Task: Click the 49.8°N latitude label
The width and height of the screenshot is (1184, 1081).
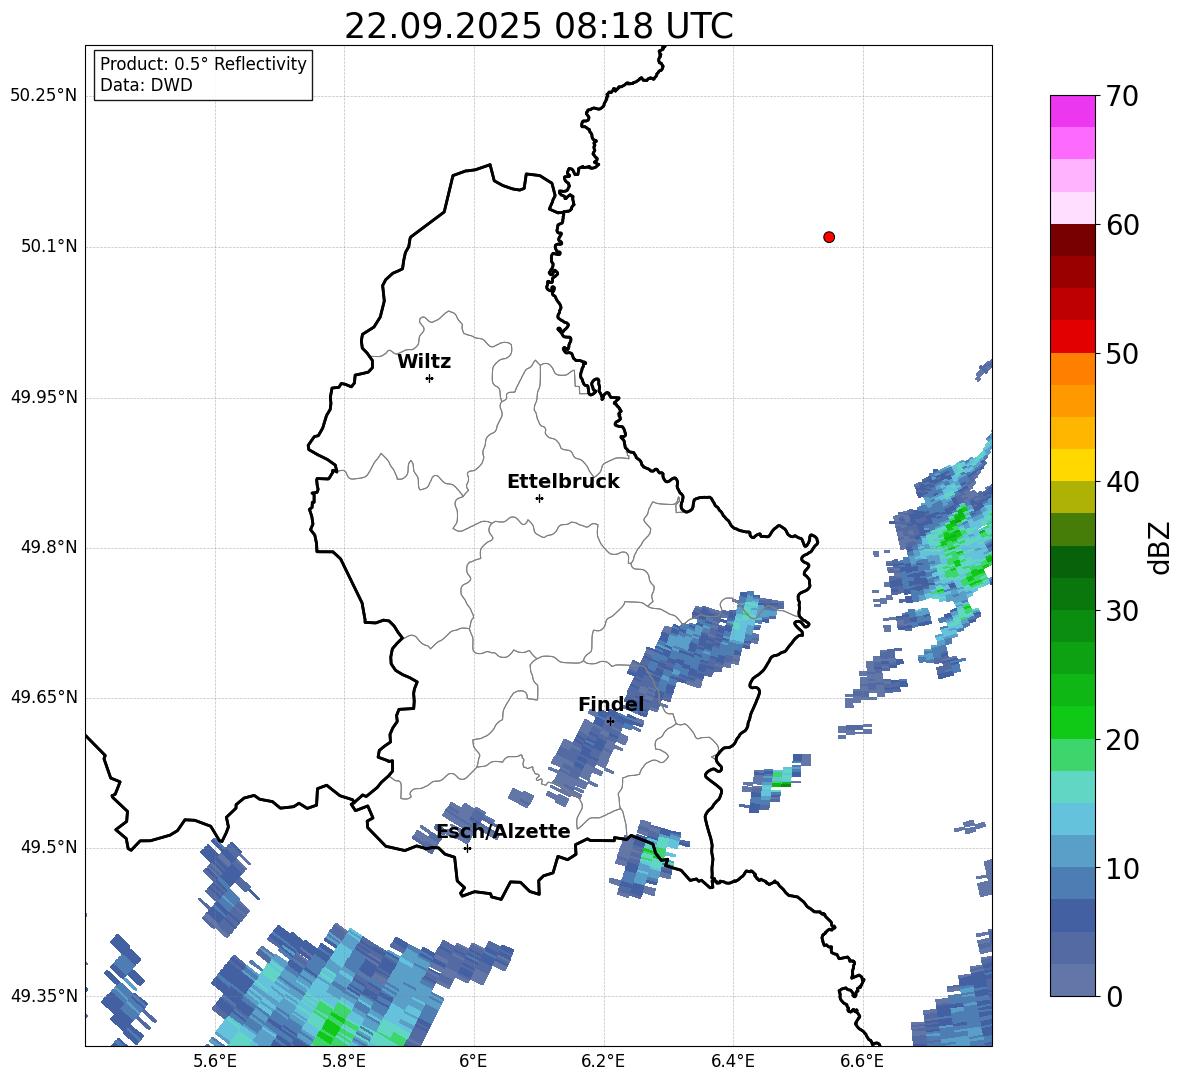Action: [49, 547]
